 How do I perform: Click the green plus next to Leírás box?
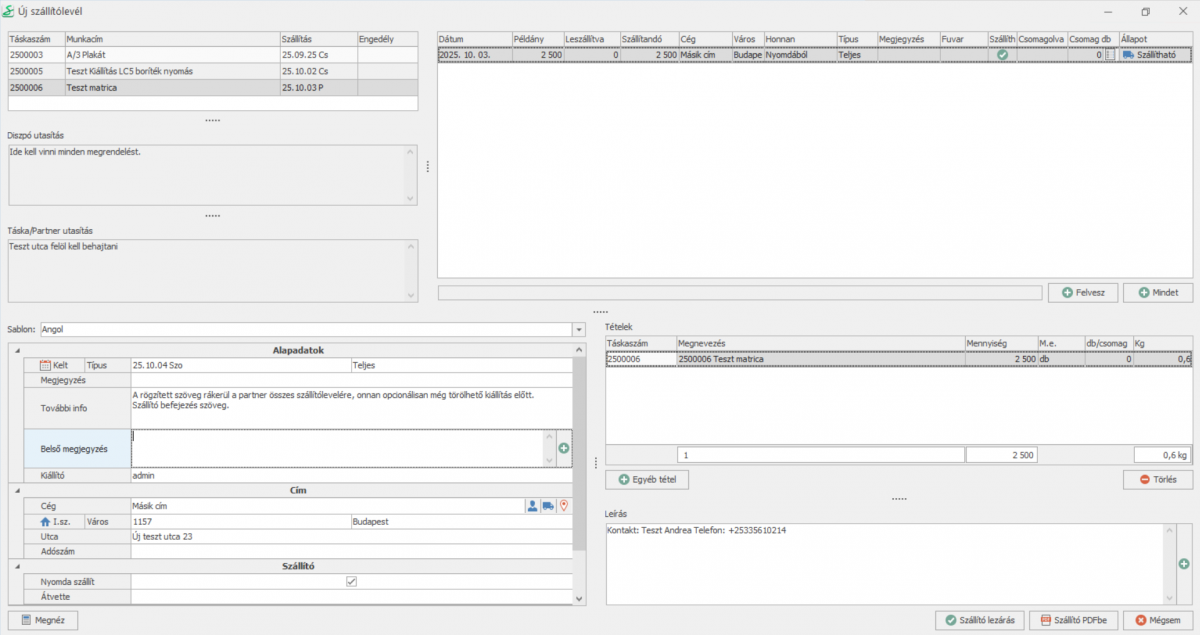tap(1184, 564)
